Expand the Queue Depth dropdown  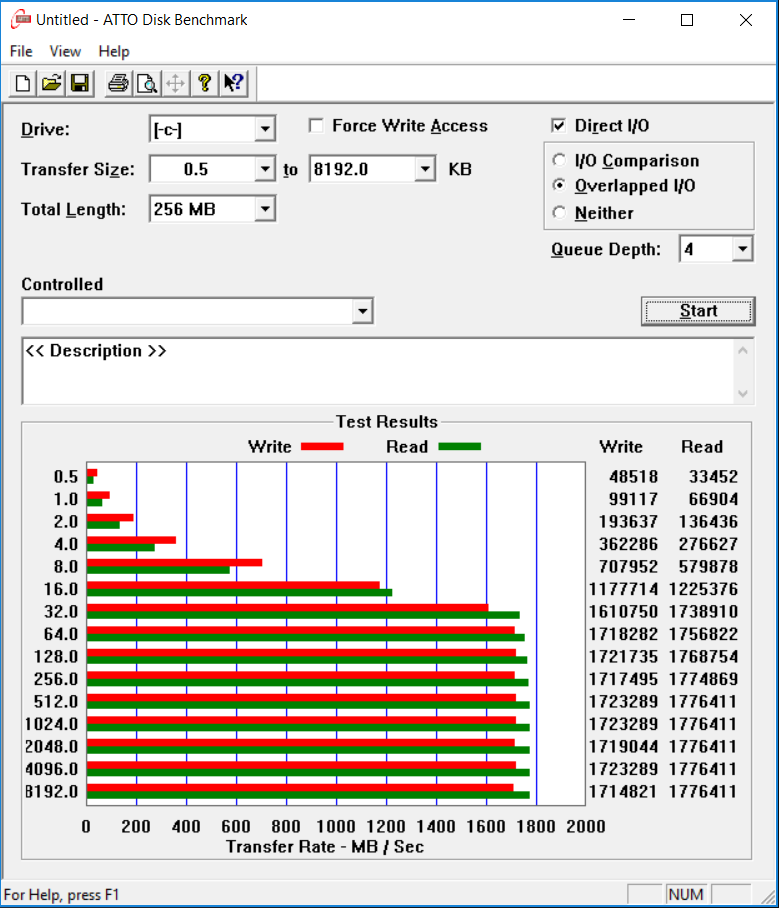pos(743,250)
